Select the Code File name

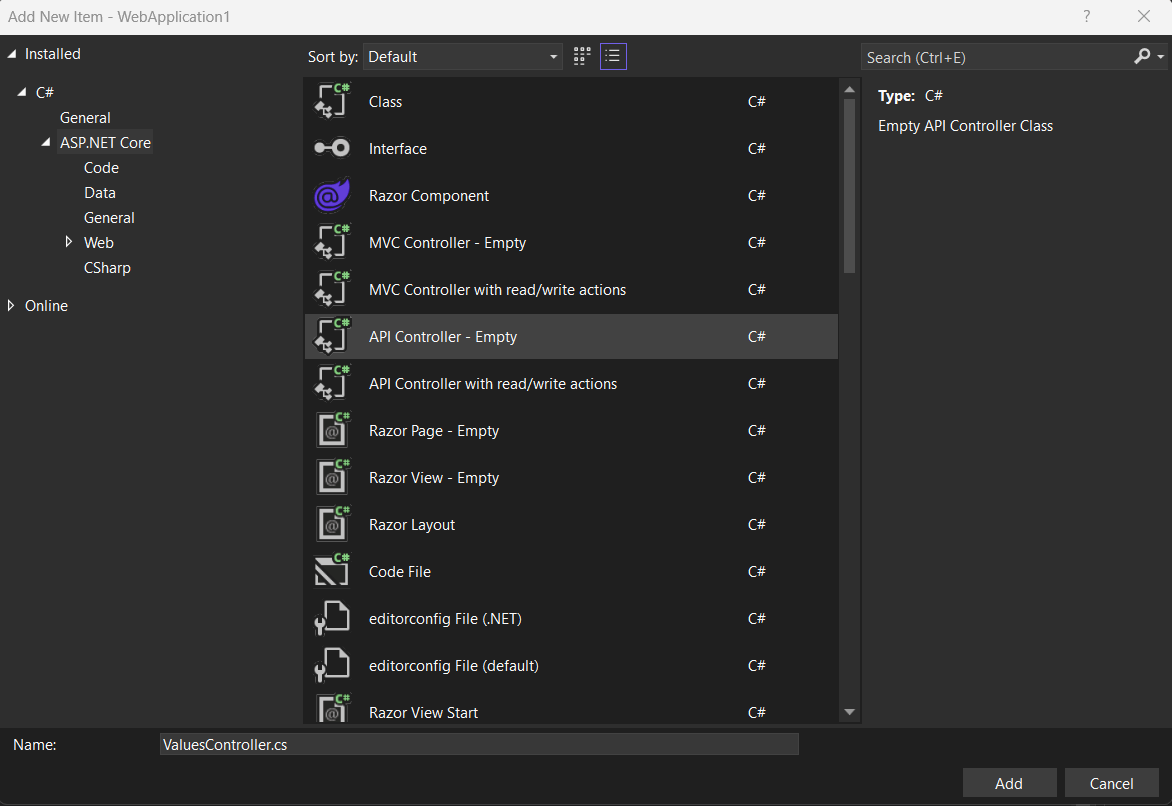coord(400,572)
